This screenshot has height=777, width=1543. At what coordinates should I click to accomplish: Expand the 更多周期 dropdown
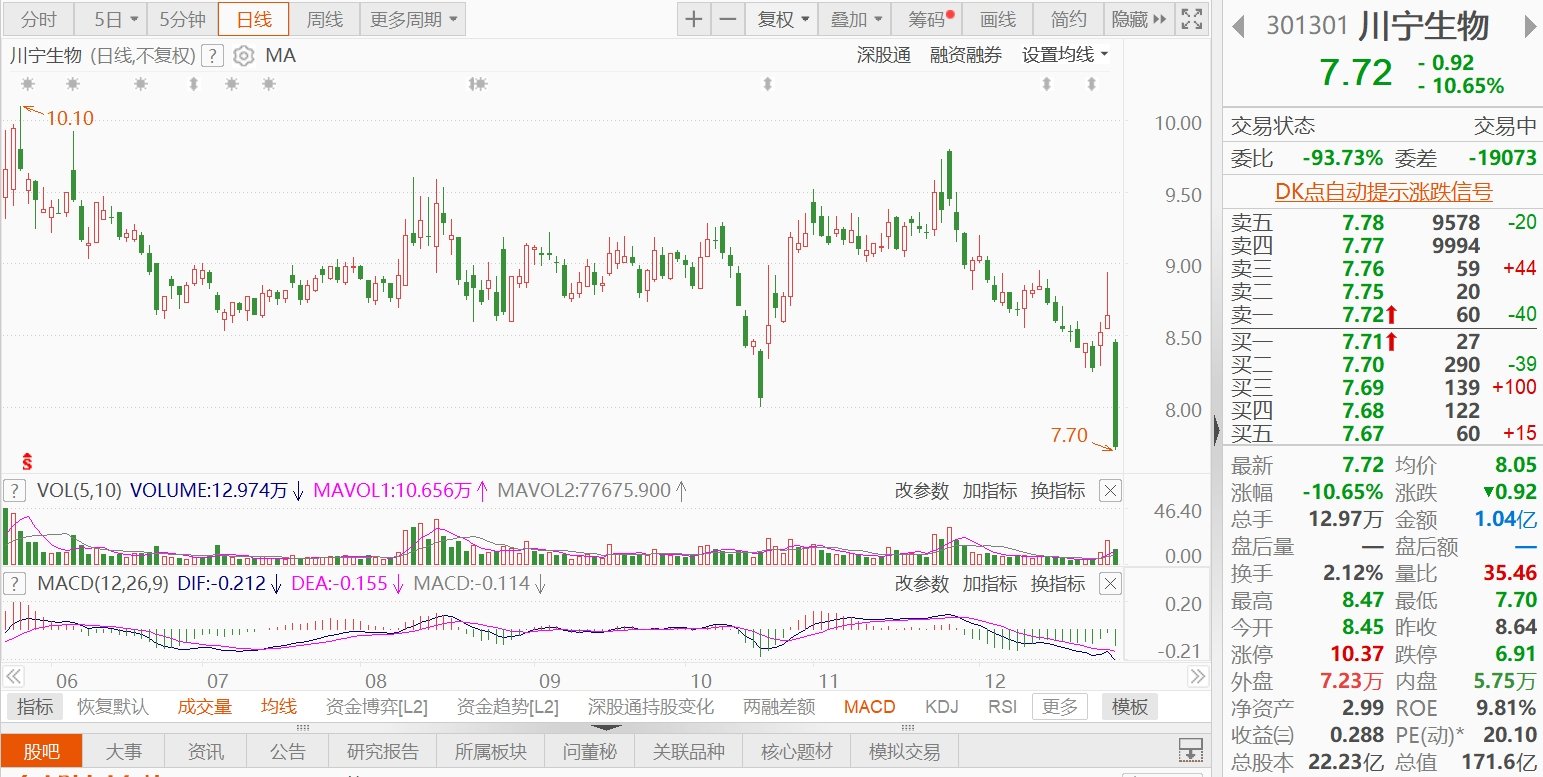tap(413, 19)
